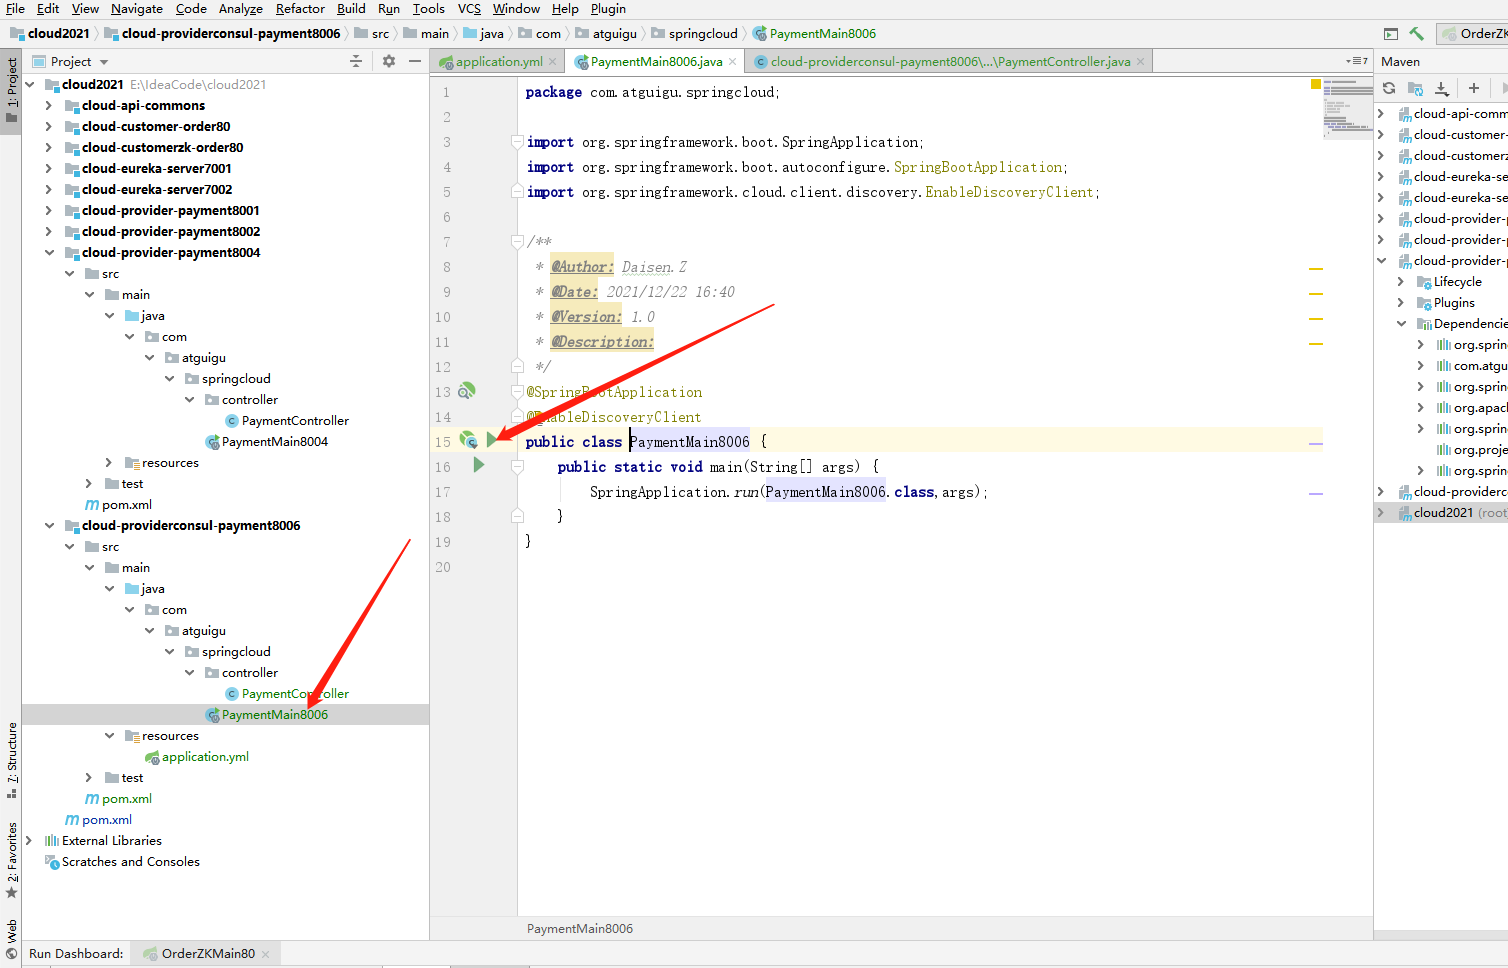Reimport all Maven projects with refresh icon
Screen dimensions: 1508x968
1389,88
